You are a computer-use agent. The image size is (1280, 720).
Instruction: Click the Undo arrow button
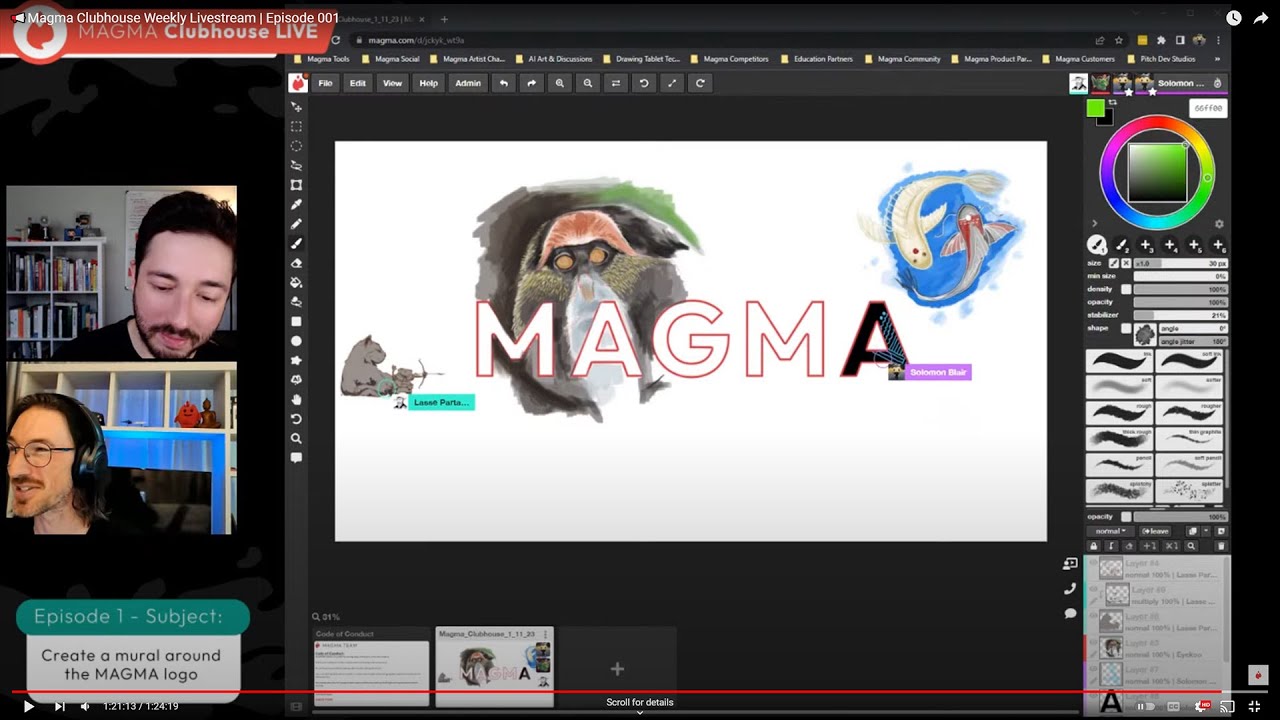(503, 83)
